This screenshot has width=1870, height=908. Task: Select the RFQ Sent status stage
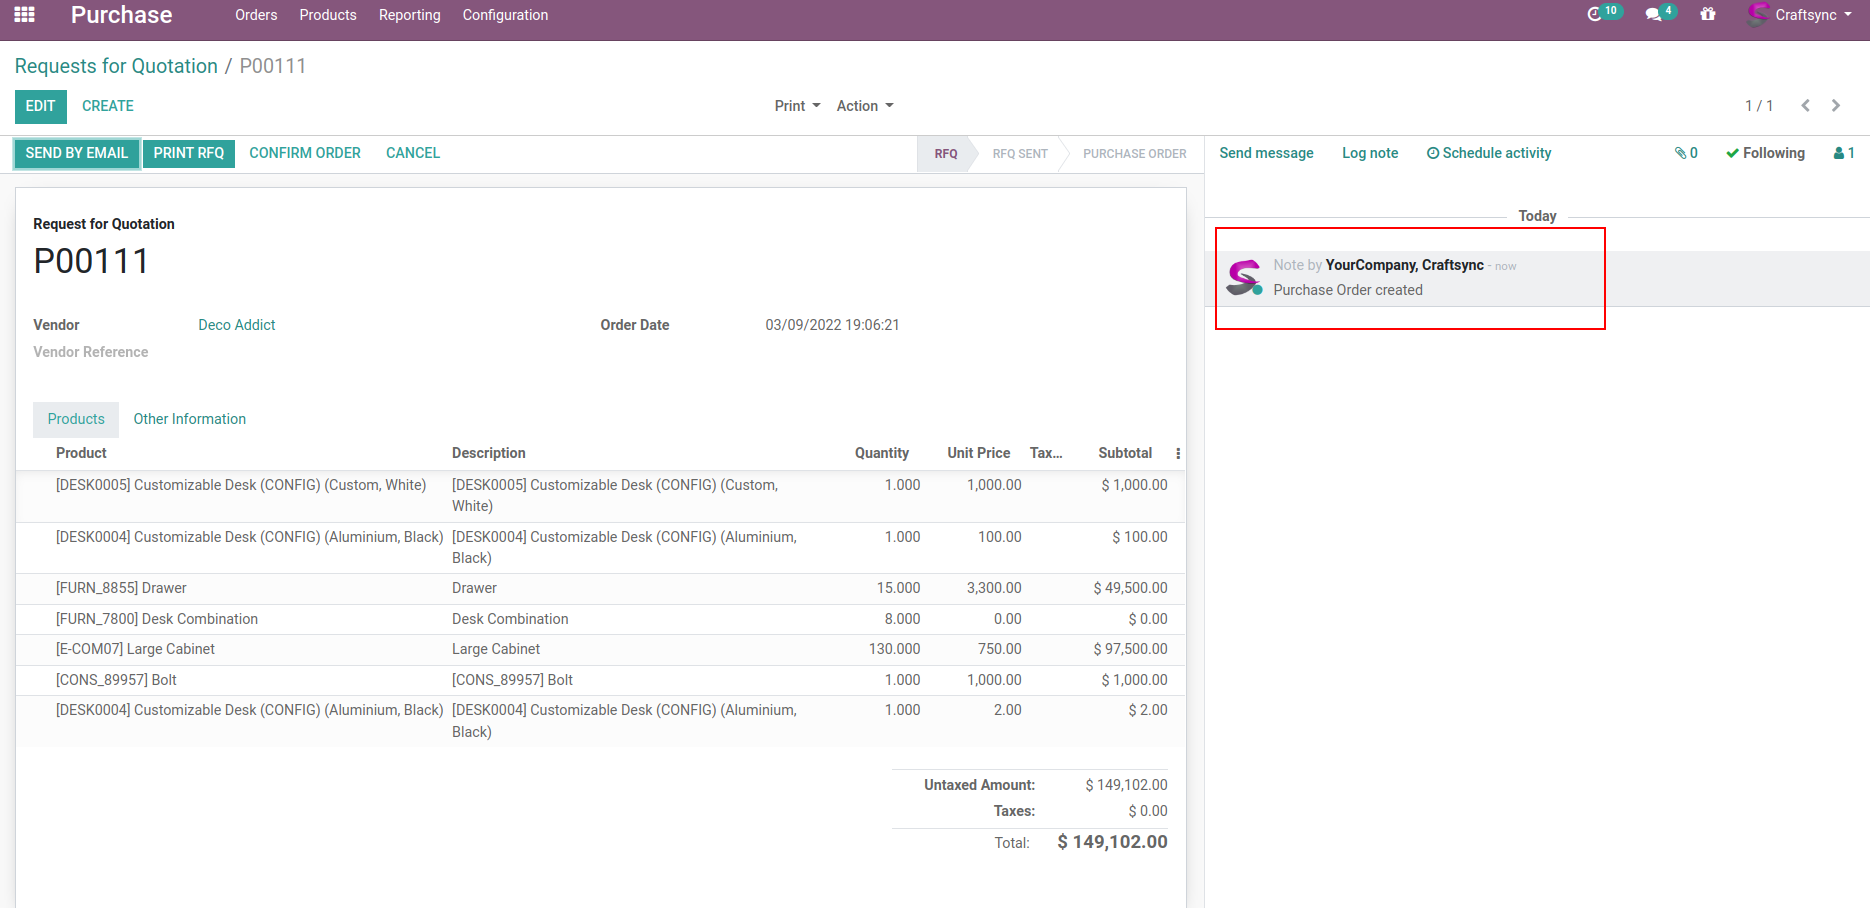tap(1019, 154)
